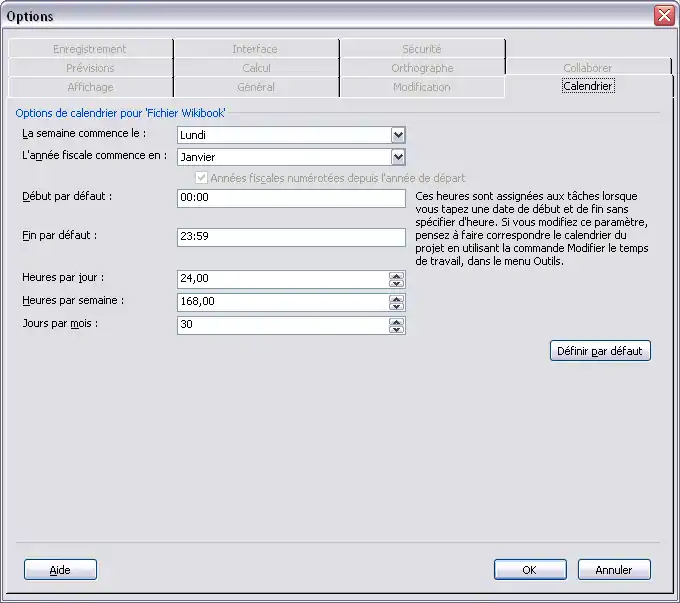Decrease 'Heures par semaine' with down arrow
Image resolution: width=680 pixels, height=603 pixels.
397,306
